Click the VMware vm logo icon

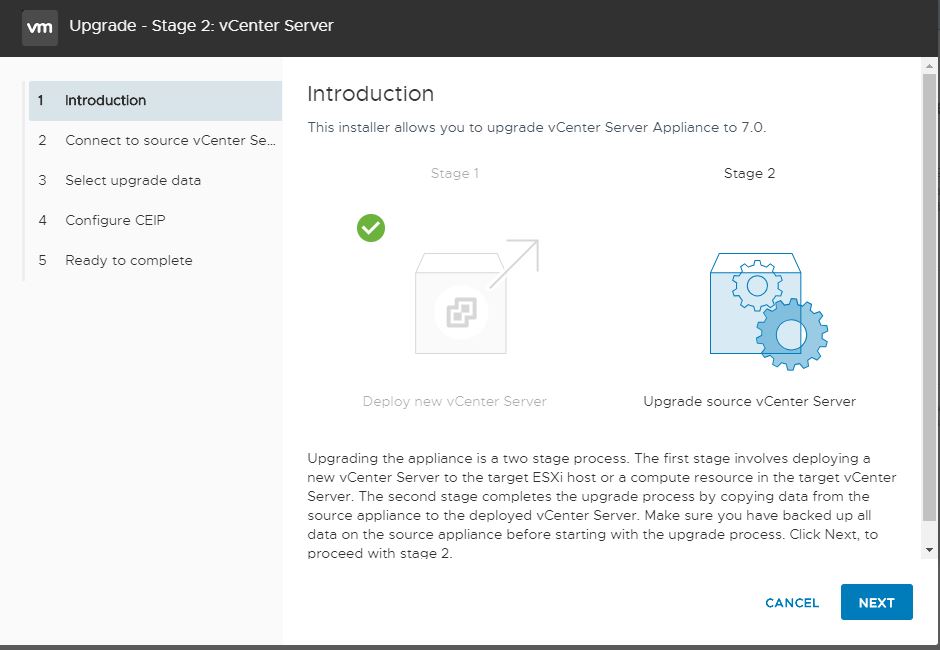tap(40, 28)
